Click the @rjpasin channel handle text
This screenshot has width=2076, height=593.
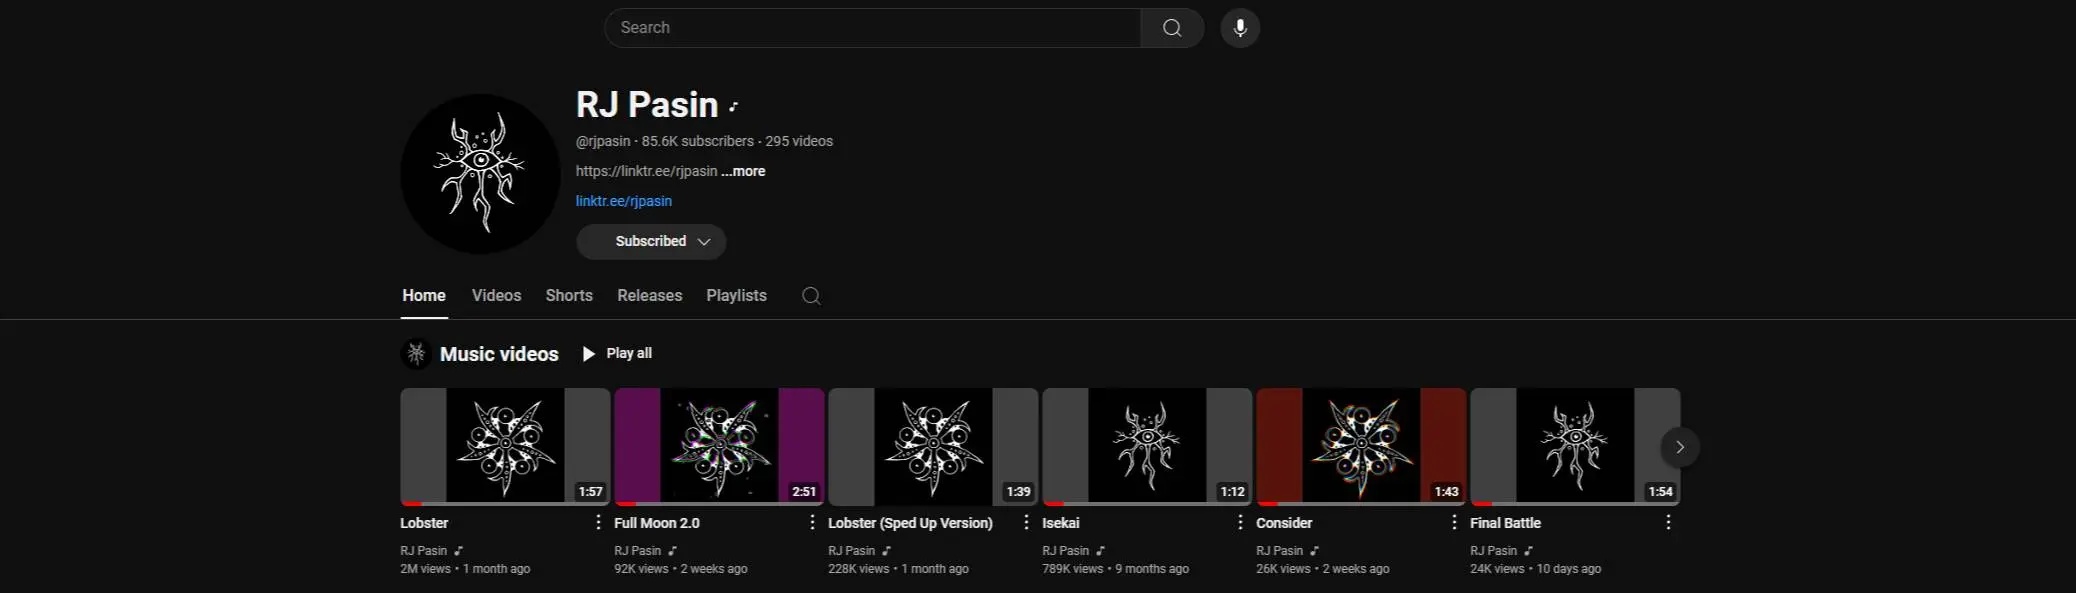pyautogui.click(x=603, y=142)
